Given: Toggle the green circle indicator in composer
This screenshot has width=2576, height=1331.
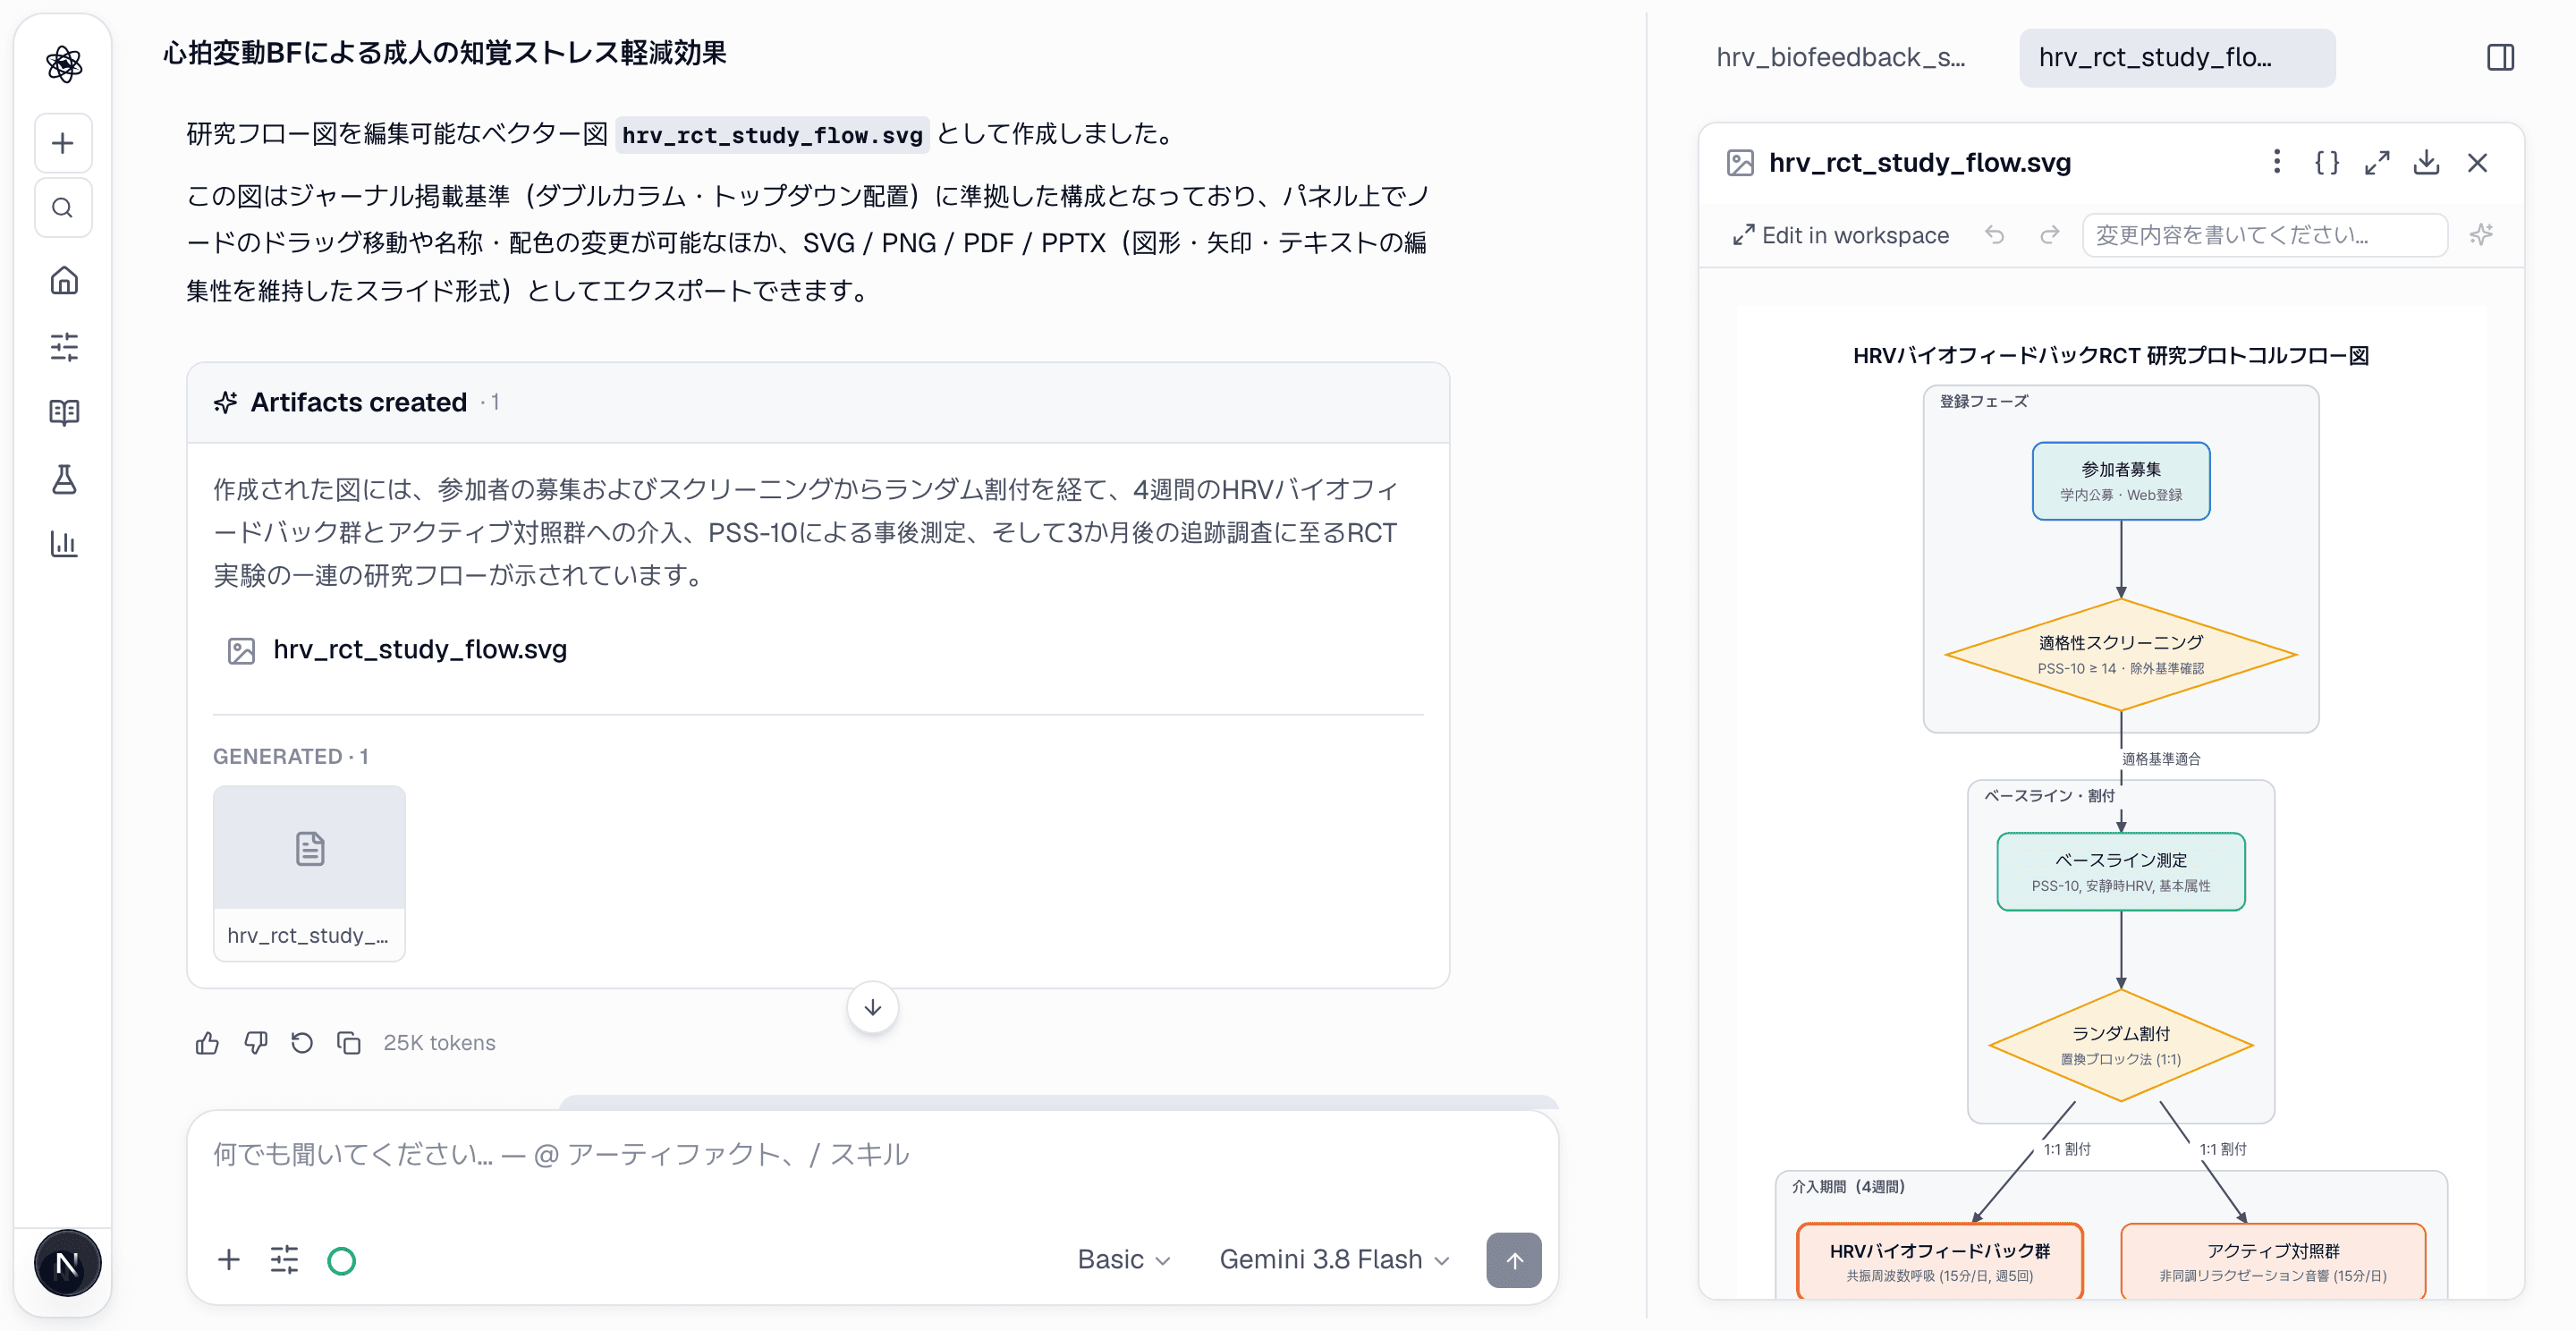Looking at the screenshot, I should 341,1260.
